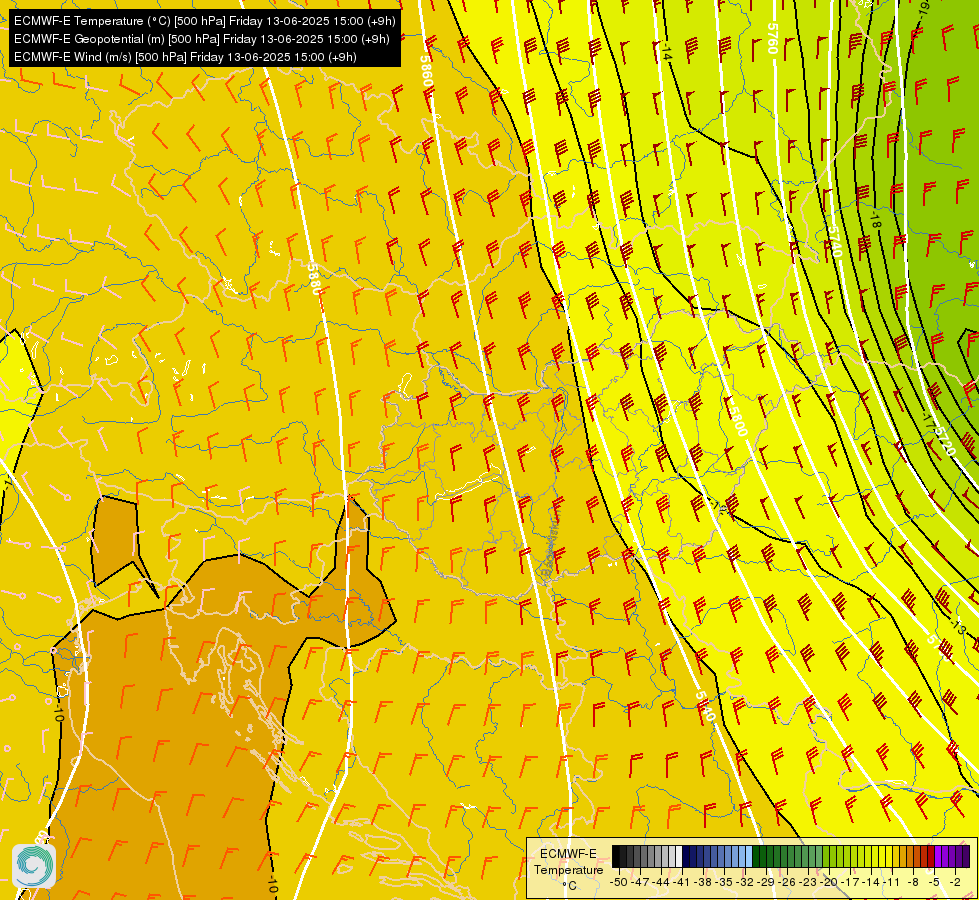Click the -32 value on the legend scale
The height and width of the screenshot is (900, 979).
click(x=745, y=882)
